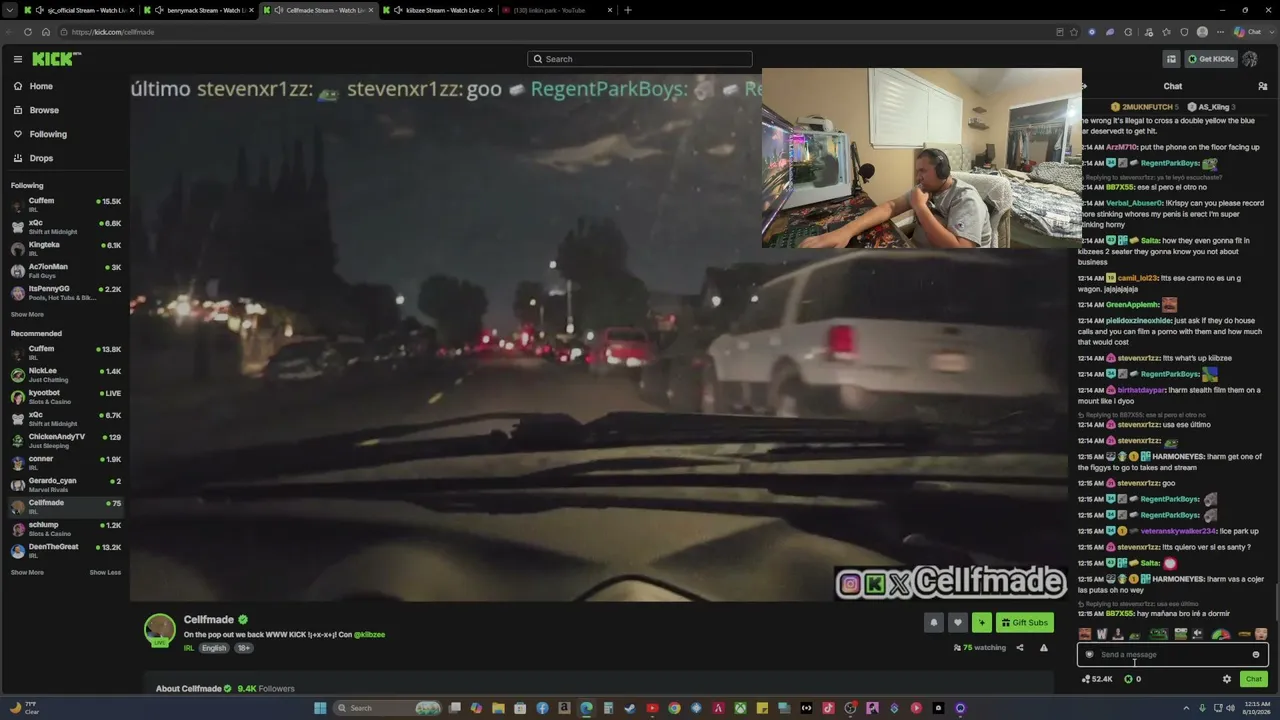Click the Windows taskbar search box
Image resolution: width=1280 pixels, height=720 pixels.
[x=388, y=708]
